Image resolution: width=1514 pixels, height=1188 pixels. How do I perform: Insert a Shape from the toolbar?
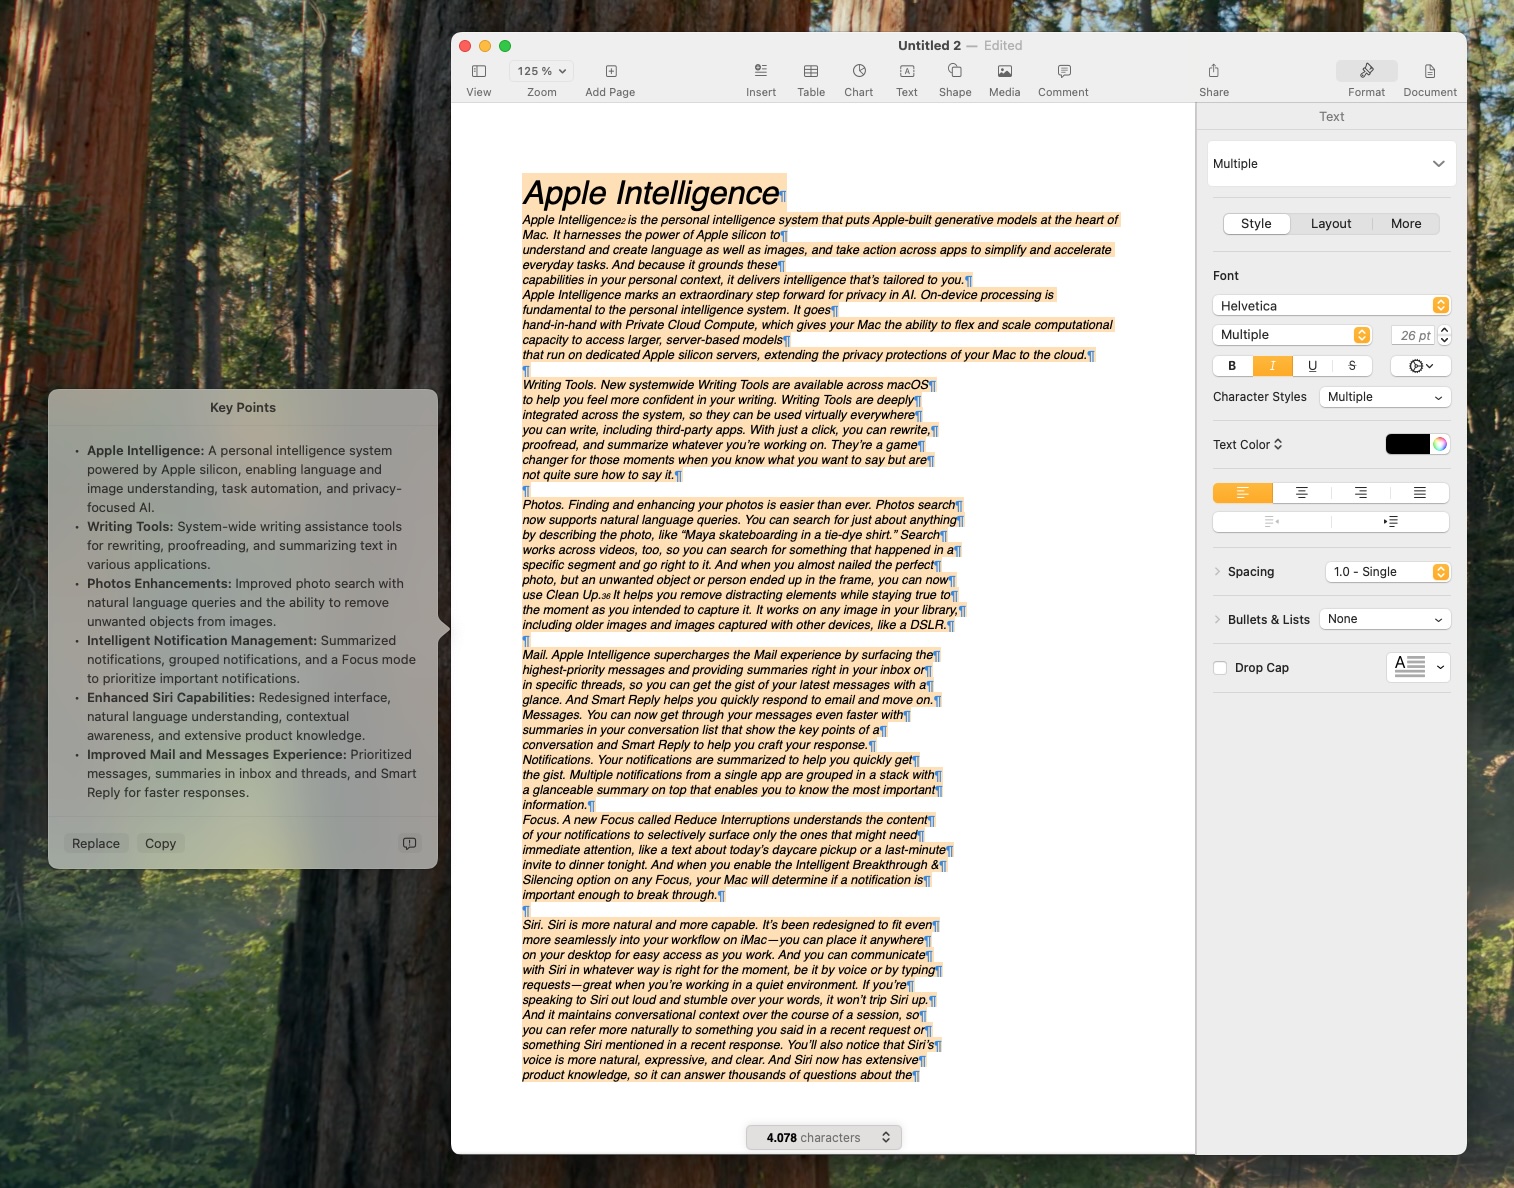click(x=954, y=79)
